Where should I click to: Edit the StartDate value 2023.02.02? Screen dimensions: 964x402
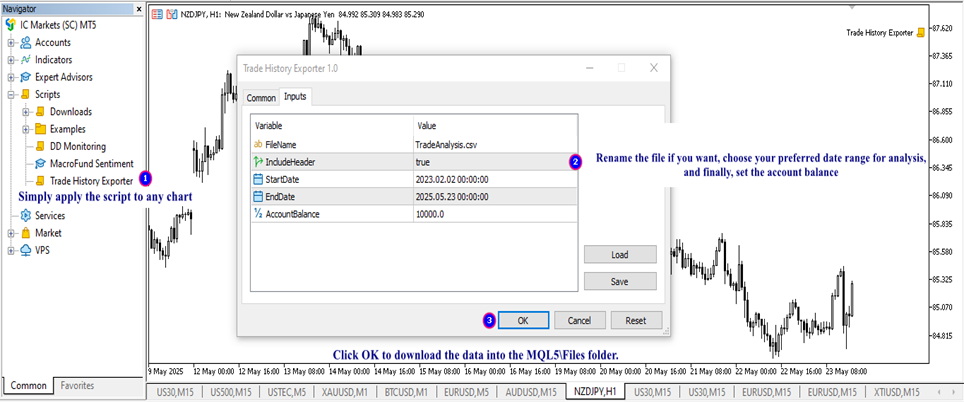click(495, 179)
